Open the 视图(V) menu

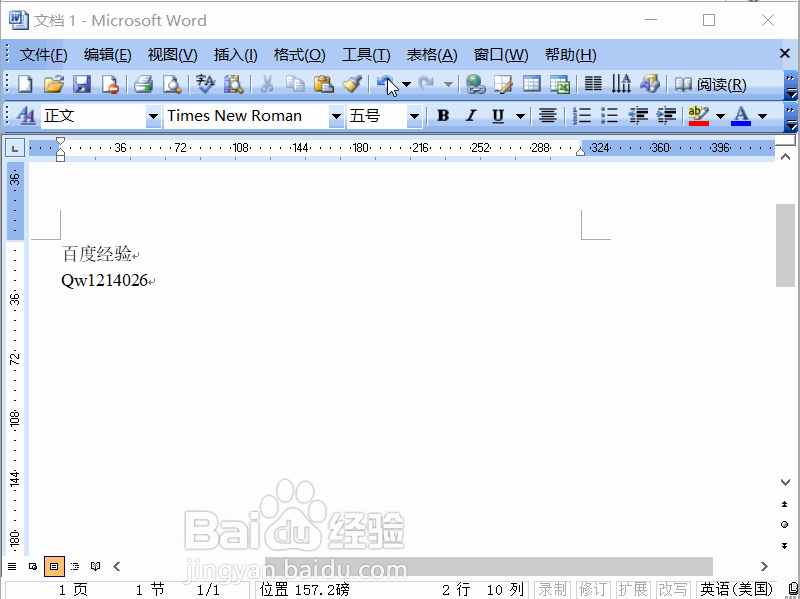(172, 55)
